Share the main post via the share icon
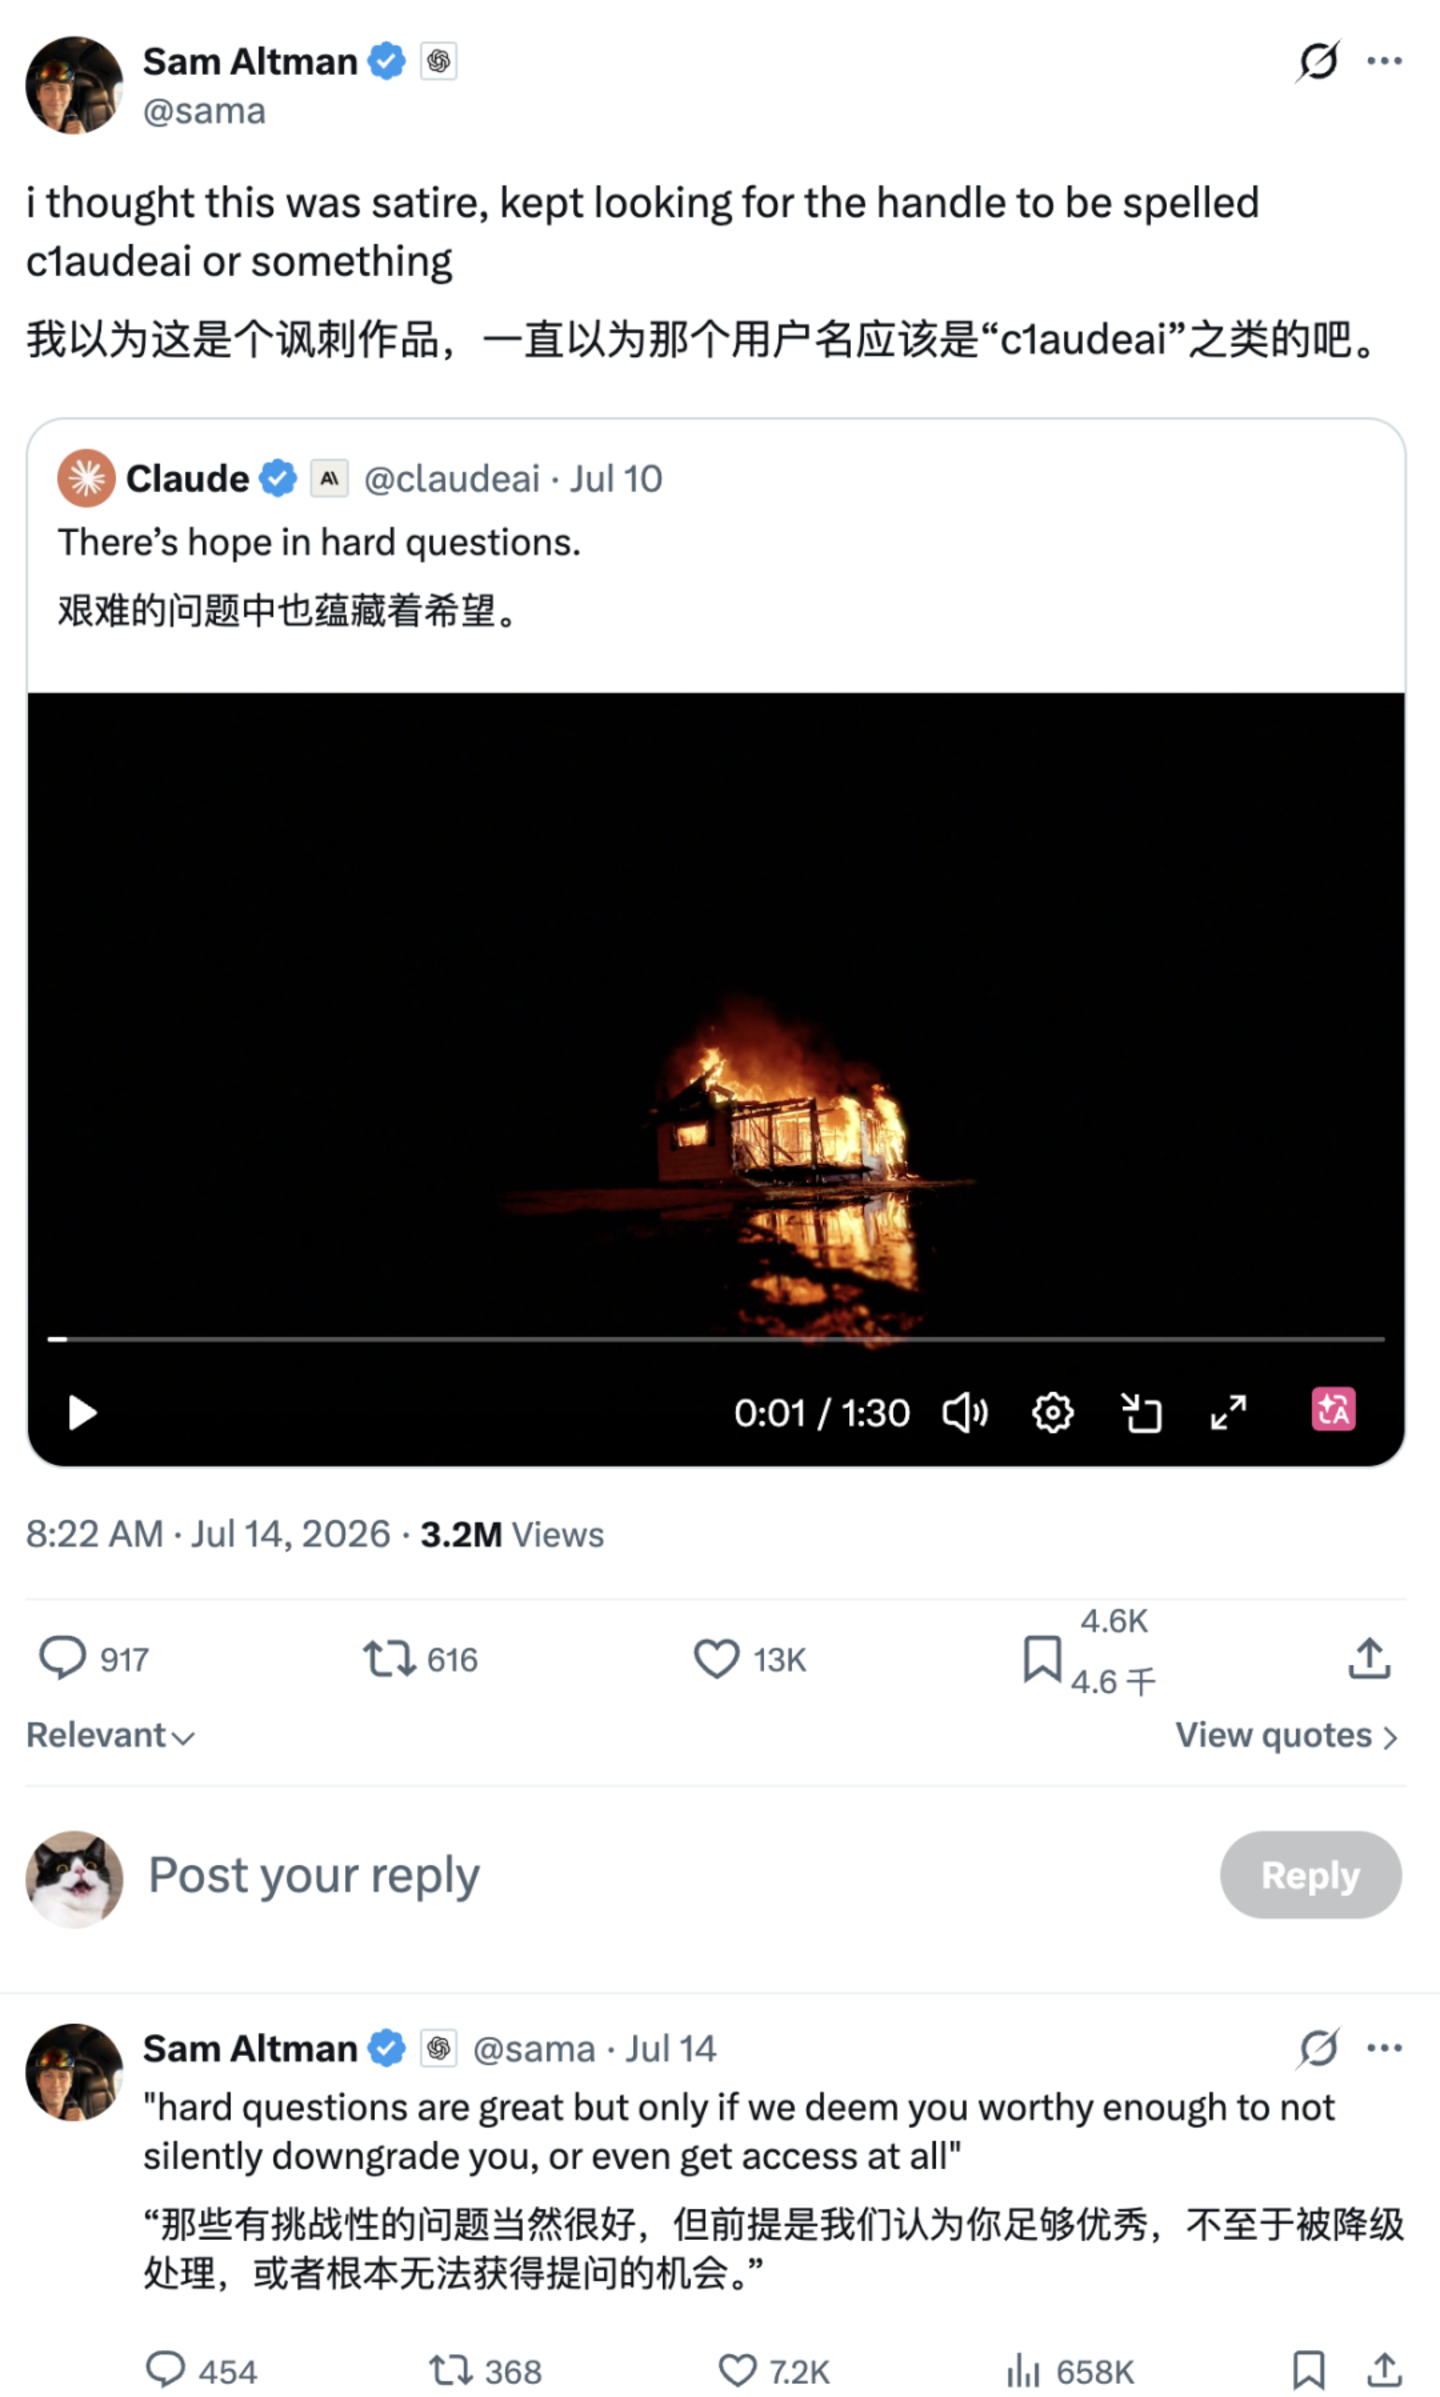The image size is (1440, 2397). 1369,1658
